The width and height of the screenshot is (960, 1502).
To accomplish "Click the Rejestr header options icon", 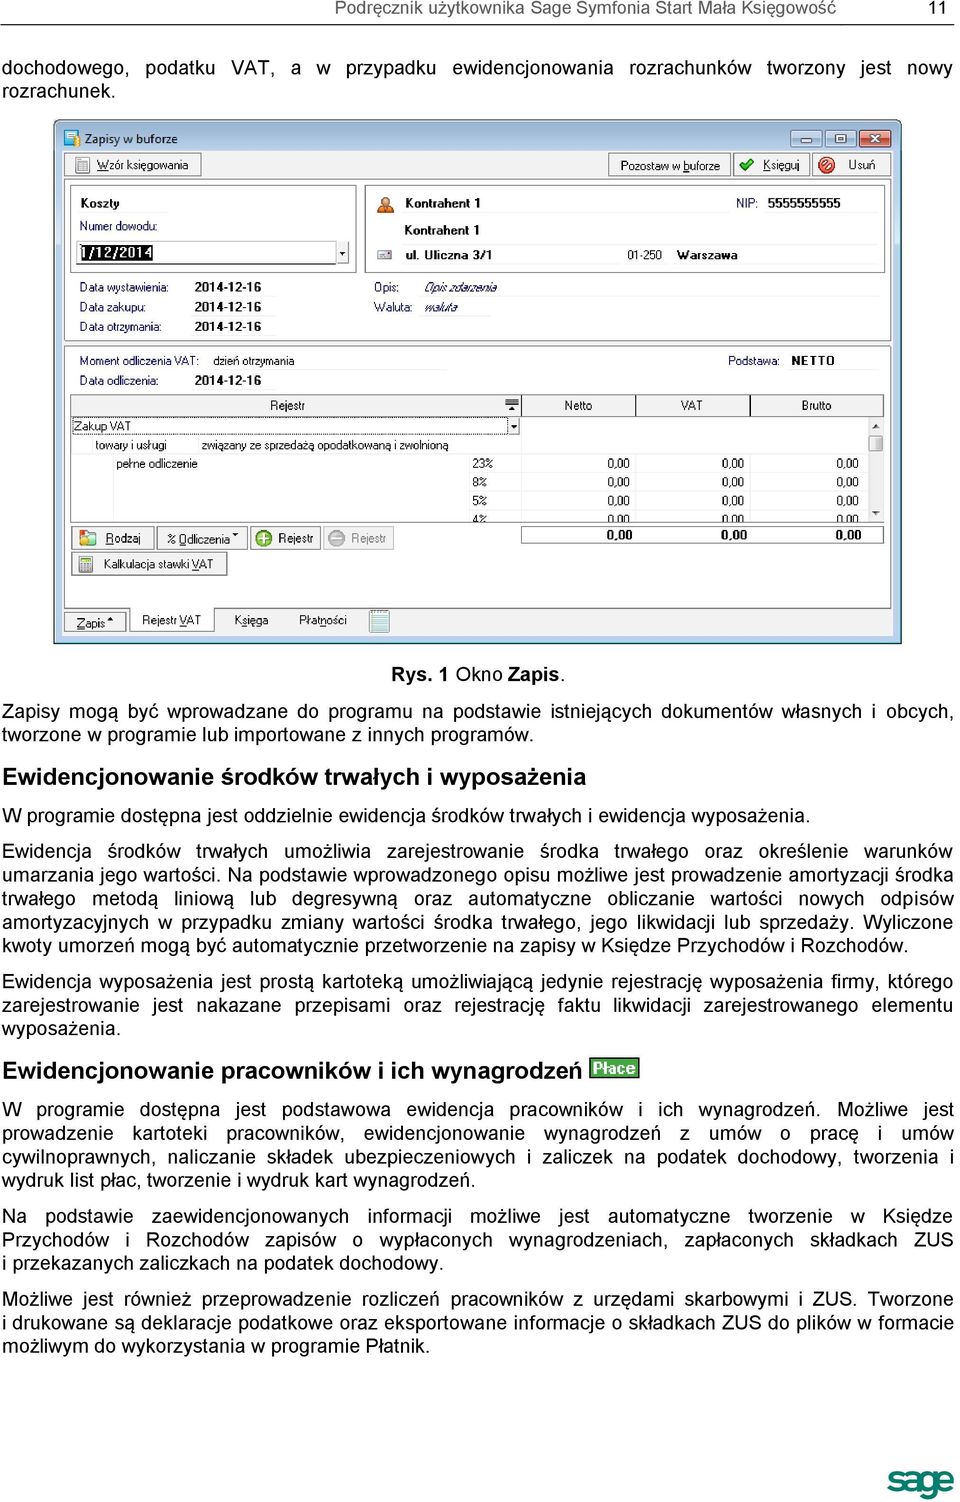I will [x=512, y=405].
